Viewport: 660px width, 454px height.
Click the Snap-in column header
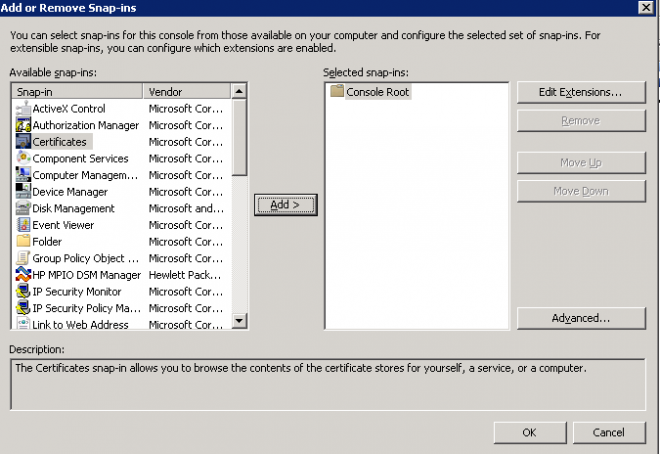[78, 91]
